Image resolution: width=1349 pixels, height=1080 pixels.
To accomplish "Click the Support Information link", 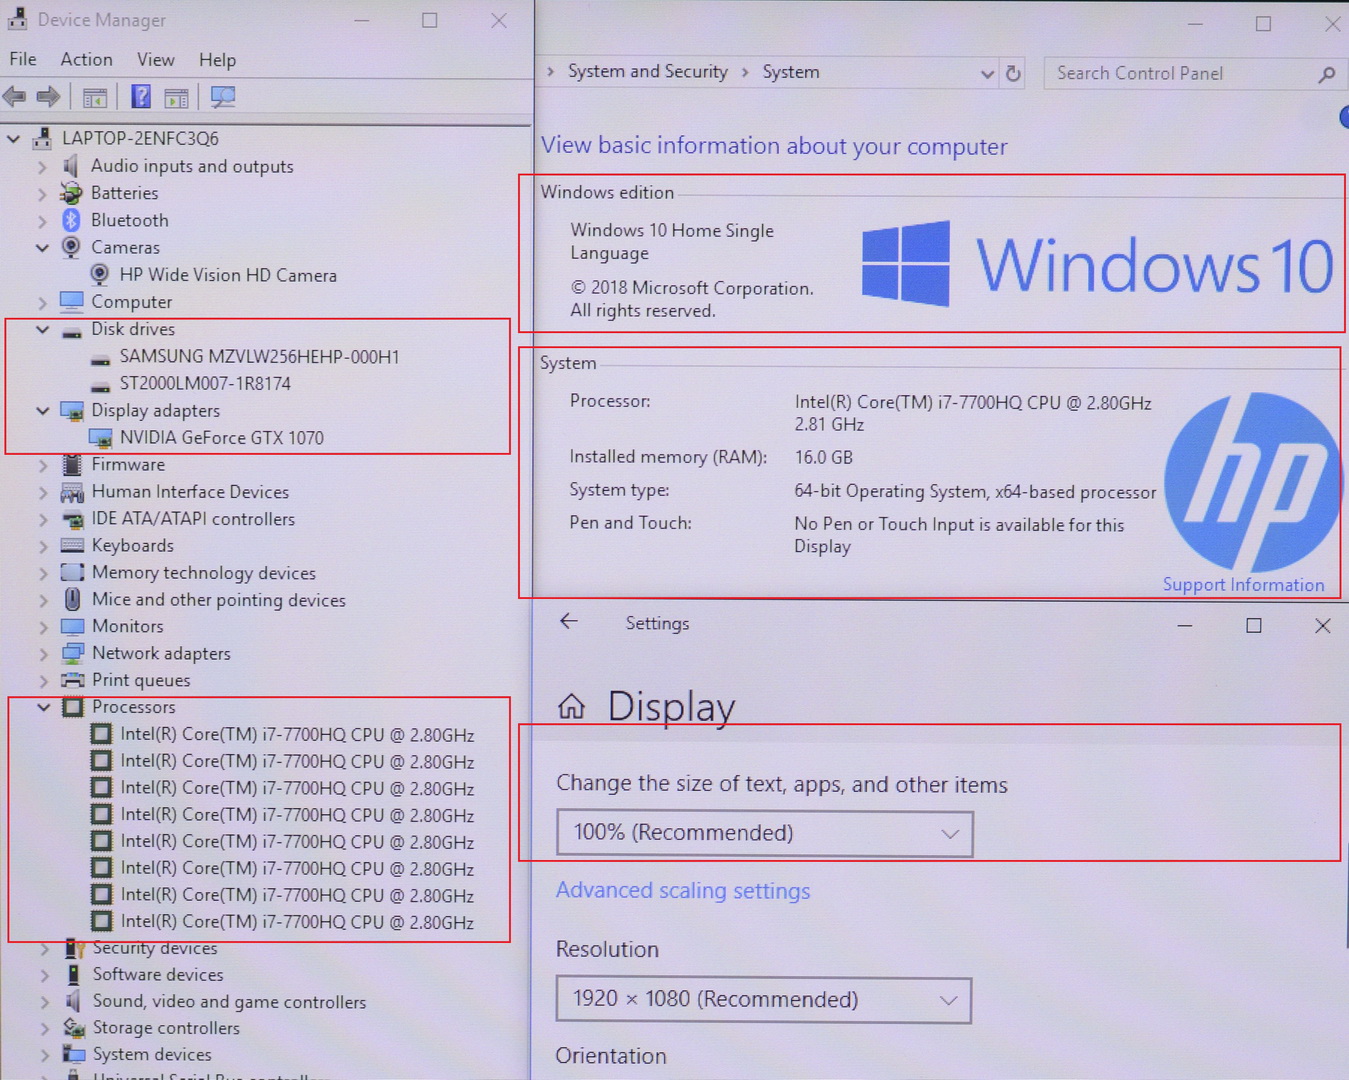I will coord(1243,585).
